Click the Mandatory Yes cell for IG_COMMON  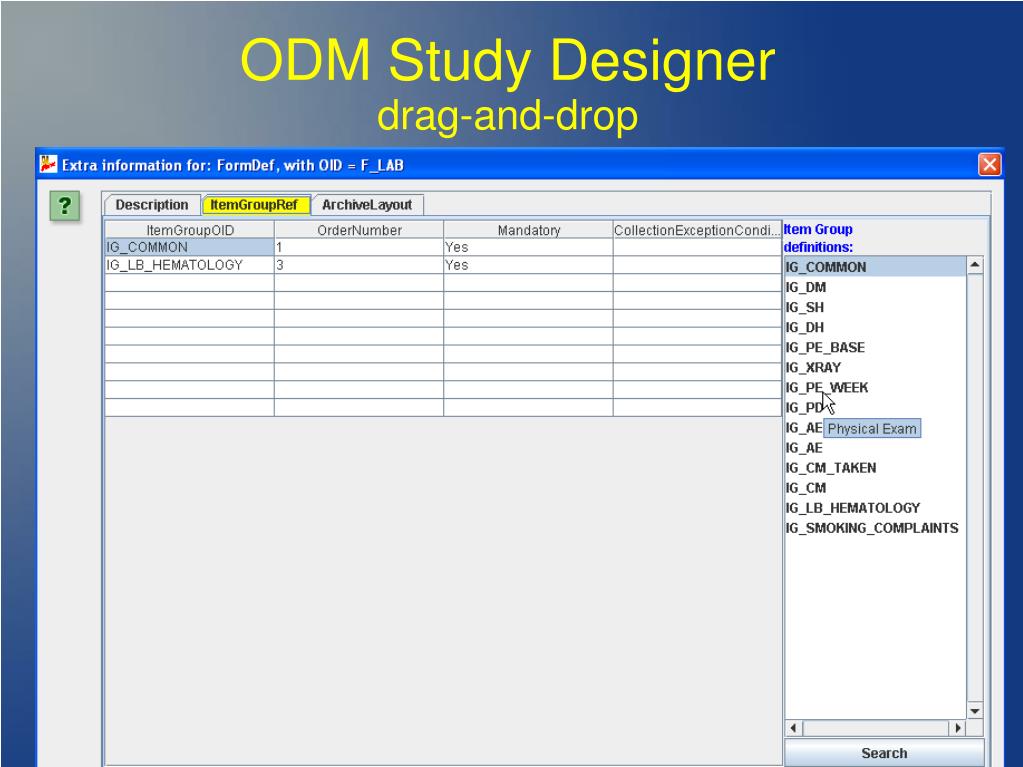528,247
